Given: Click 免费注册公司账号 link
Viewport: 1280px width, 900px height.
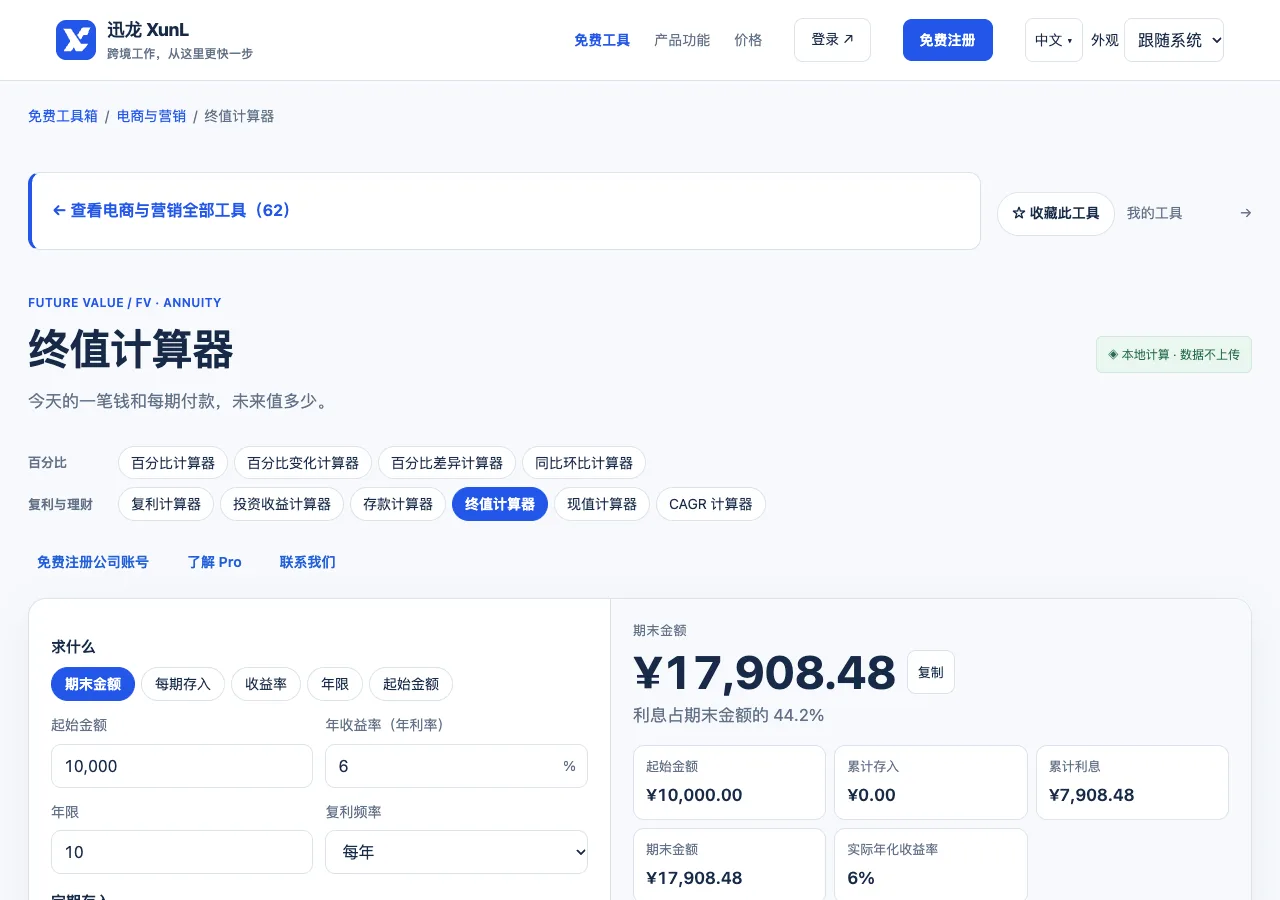Looking at the screenshot, I should (93, 562).
